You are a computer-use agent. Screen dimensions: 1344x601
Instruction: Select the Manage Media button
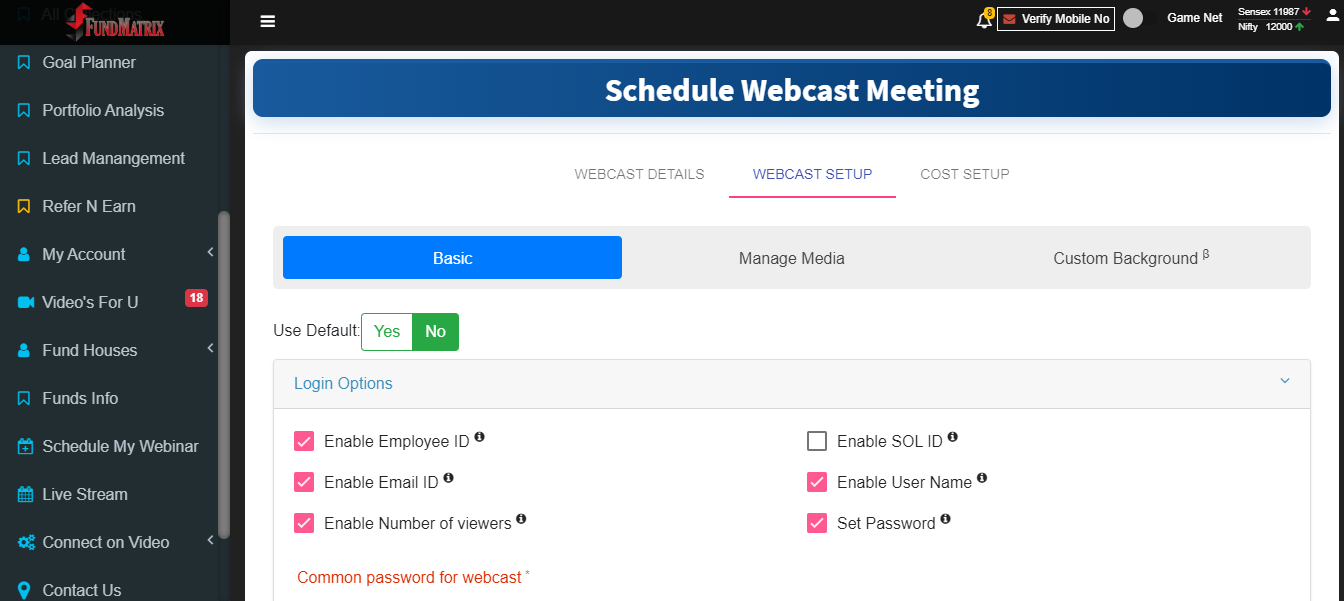coord(792,258)
